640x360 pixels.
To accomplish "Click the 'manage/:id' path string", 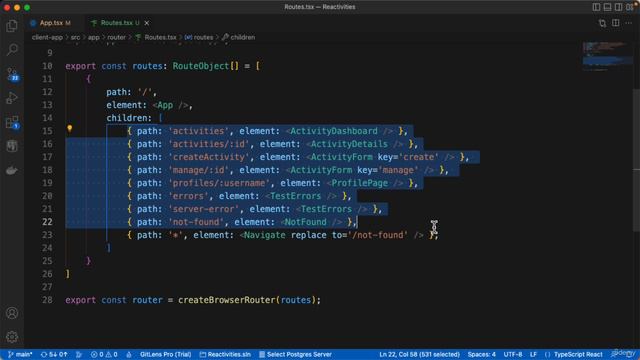I will coord(198,170).
